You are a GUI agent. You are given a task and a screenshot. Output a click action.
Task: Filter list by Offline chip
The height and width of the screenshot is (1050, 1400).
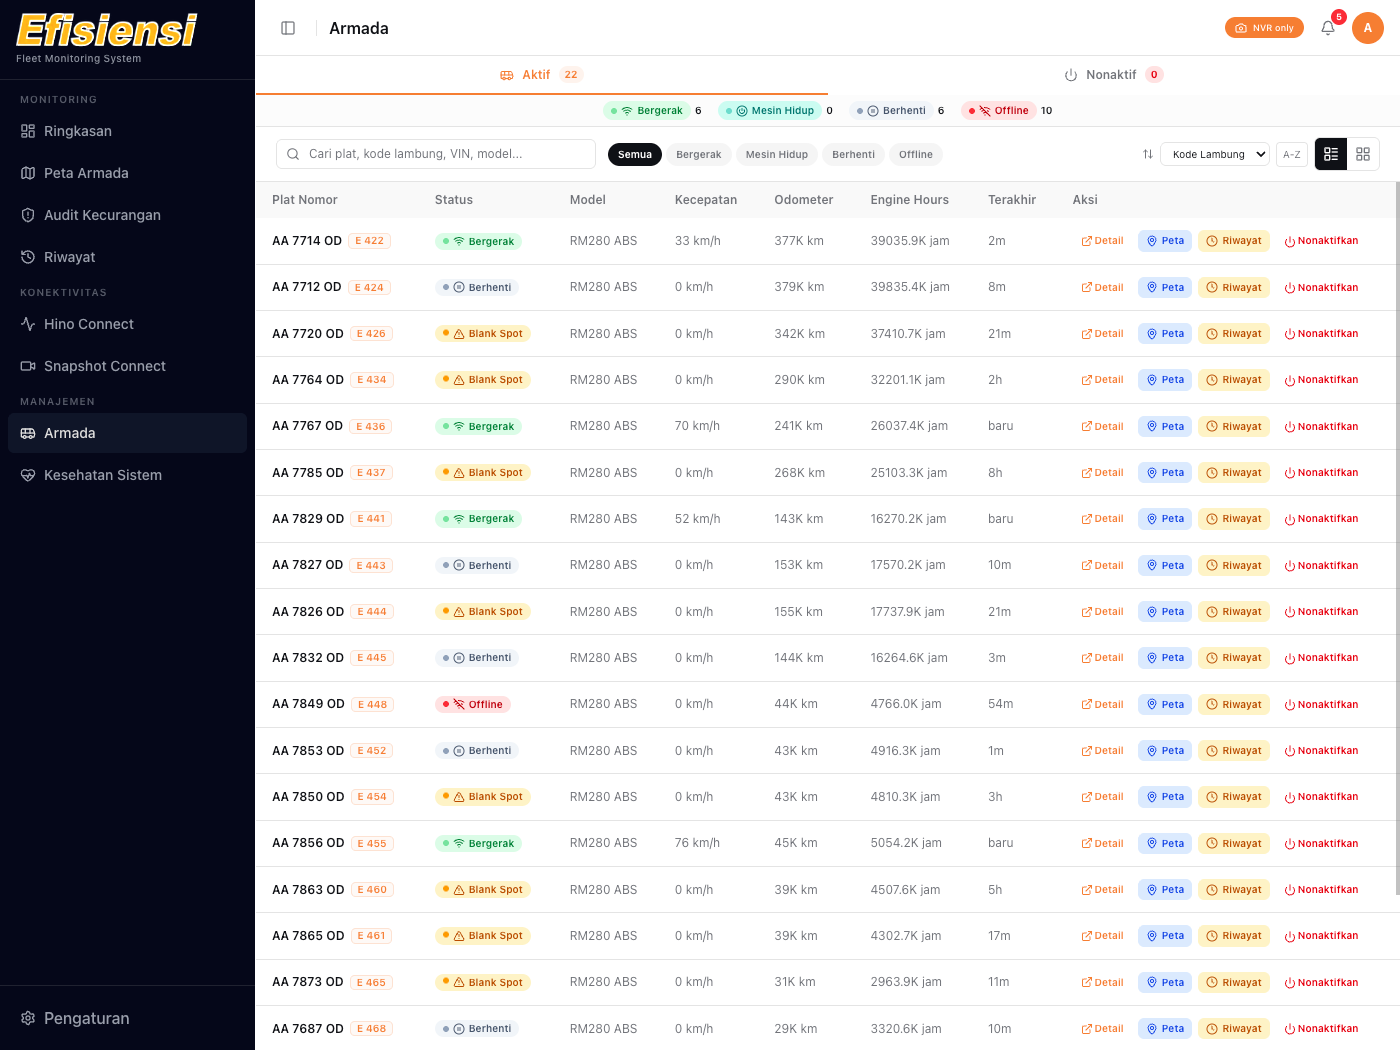click(915, 154)
